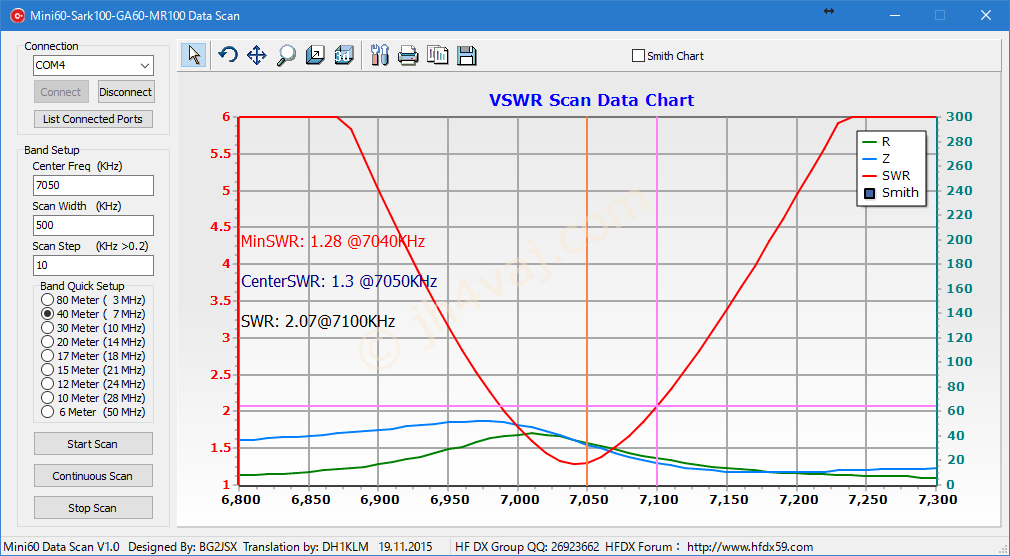Click Stop Scan button
The width and height of the screenshot is (1010, 556).
93,508
